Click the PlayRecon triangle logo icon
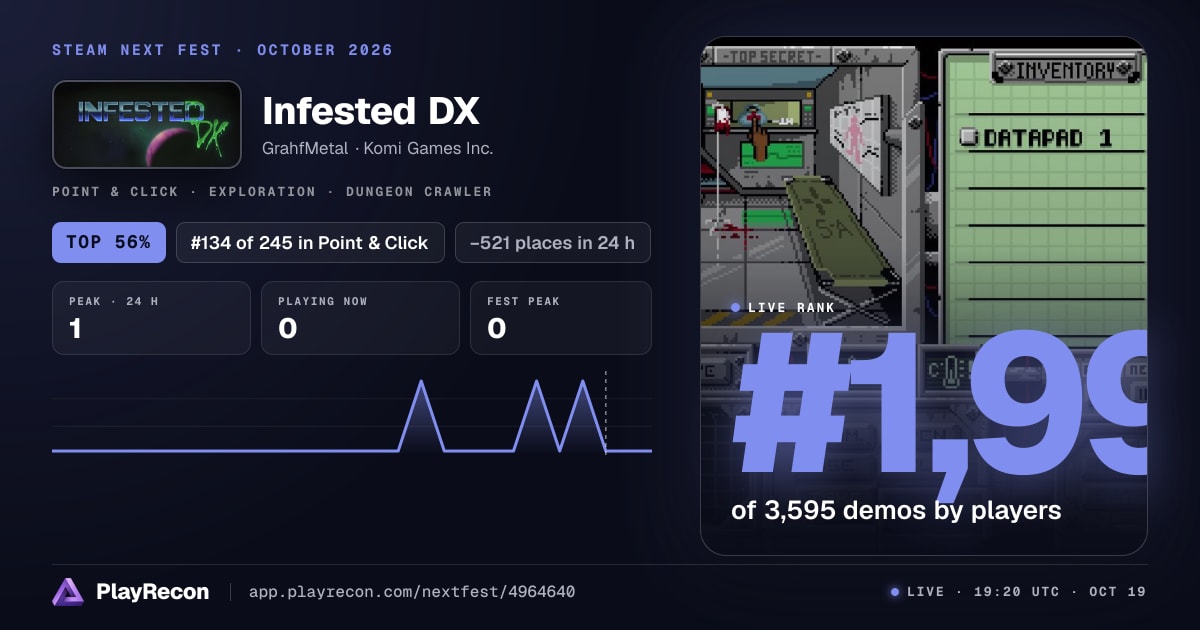Viewport: 1200px width, 630px height. (68, 592)
